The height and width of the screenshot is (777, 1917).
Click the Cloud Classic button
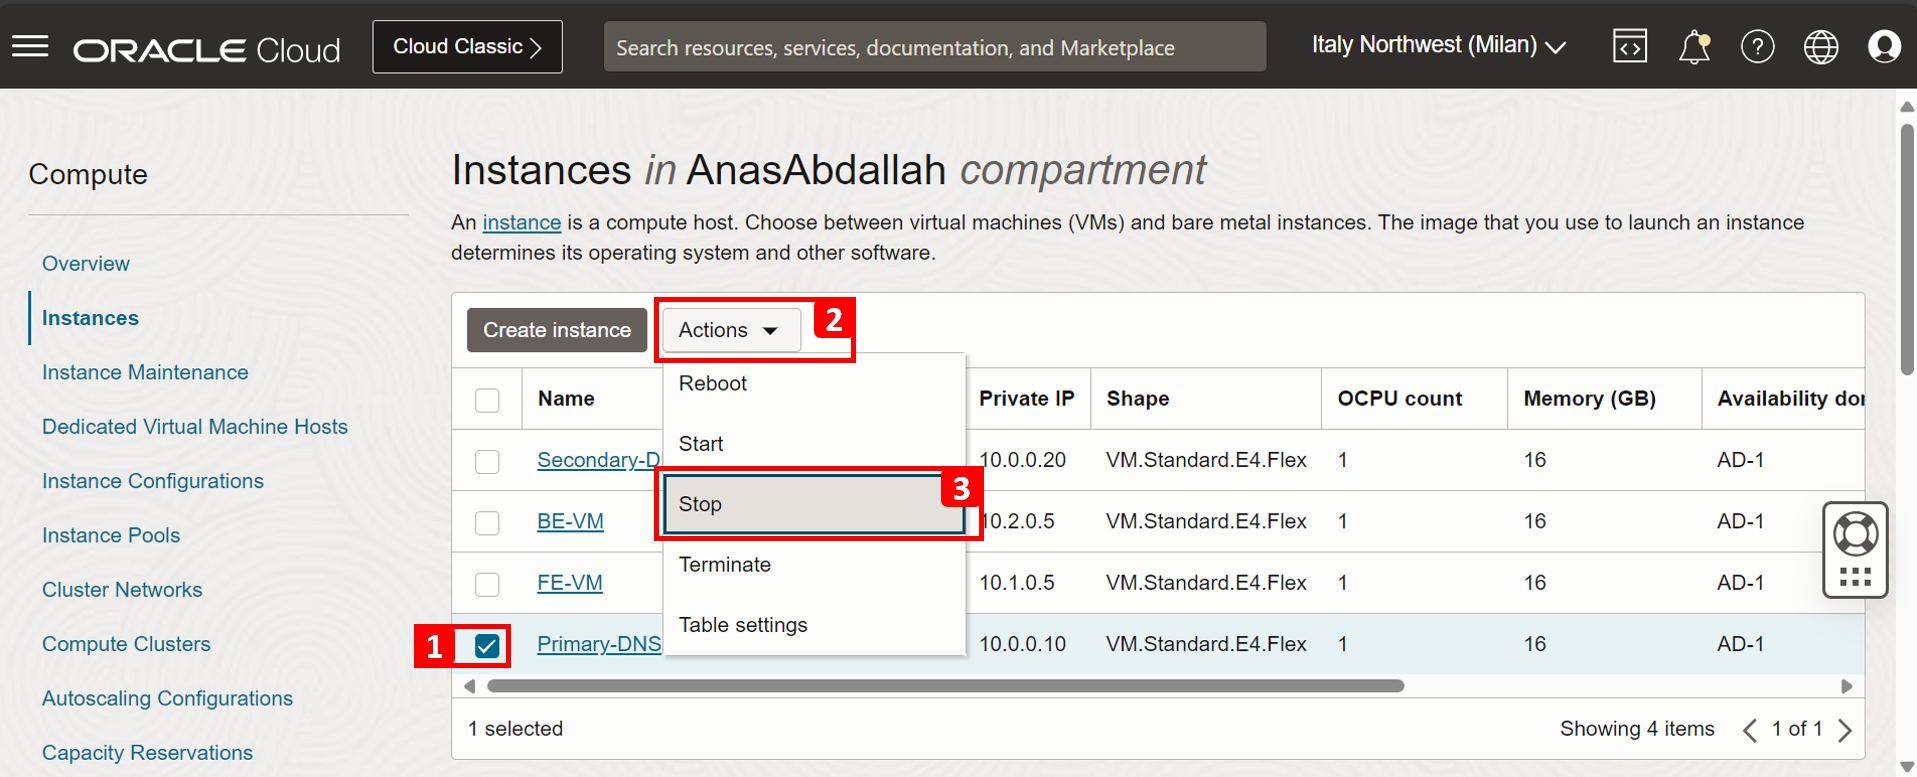point(467,47)
